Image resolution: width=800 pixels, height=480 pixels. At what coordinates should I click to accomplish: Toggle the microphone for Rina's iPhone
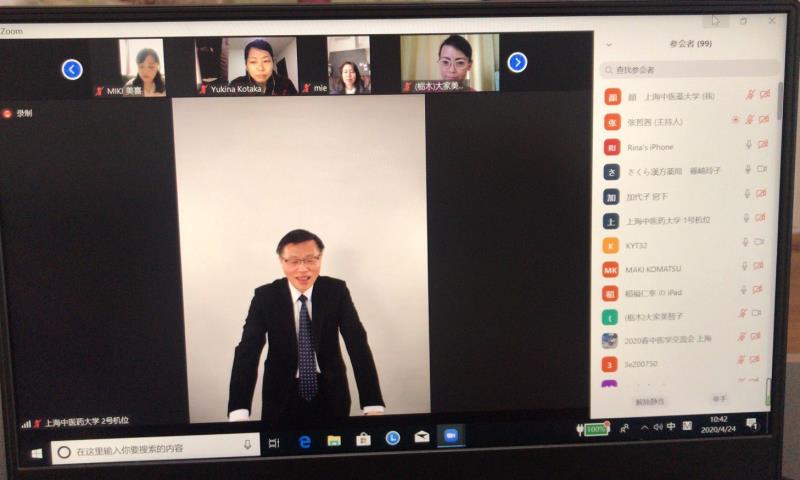747,145
